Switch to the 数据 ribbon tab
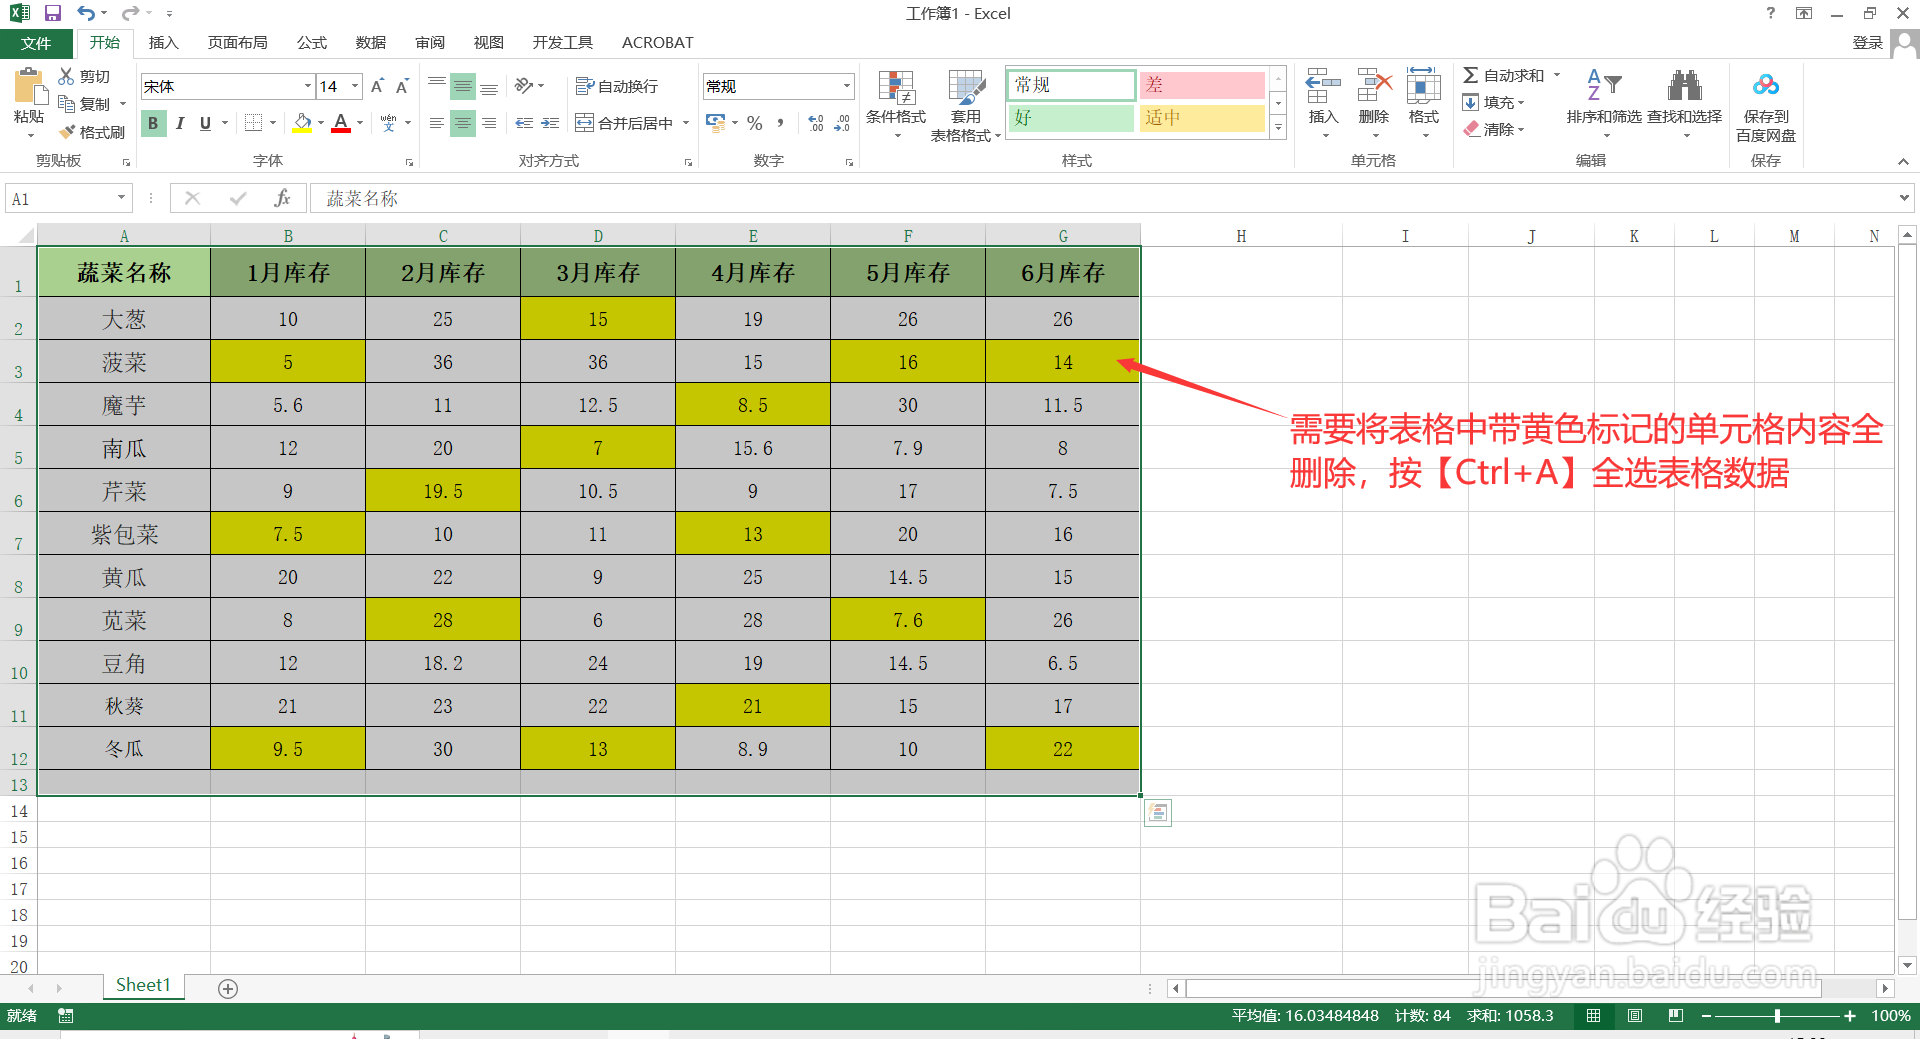 pos(369,42)
